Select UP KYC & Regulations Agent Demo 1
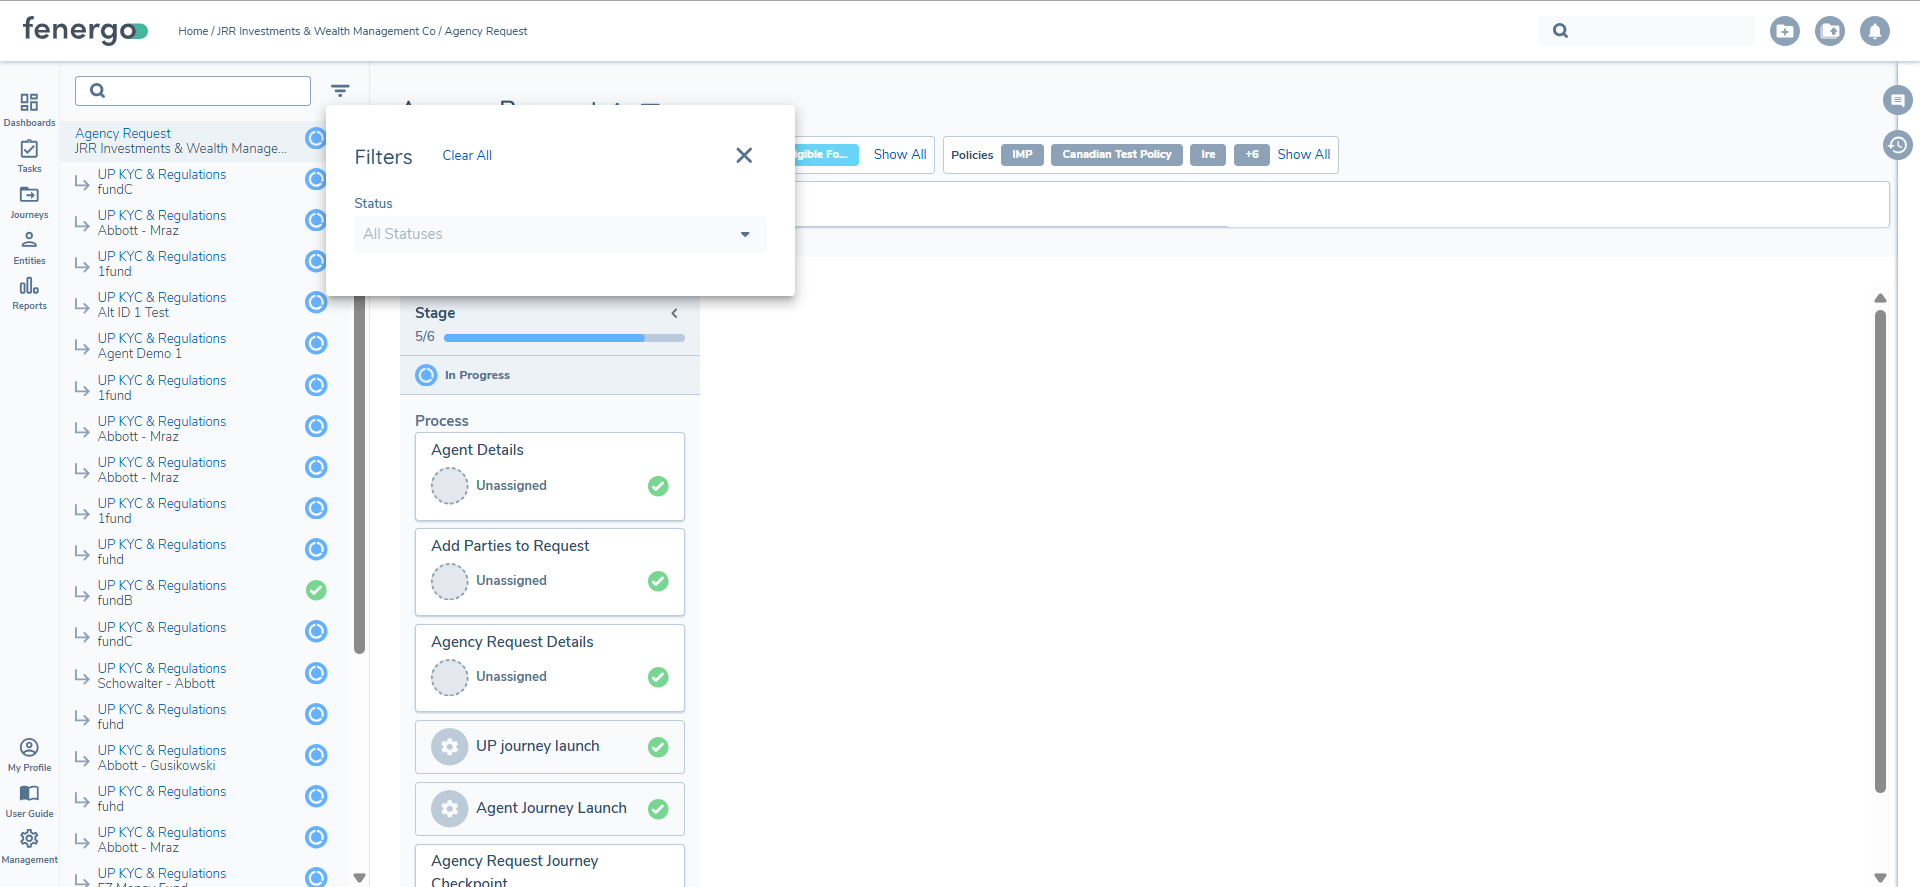 [x=162, y=346]
